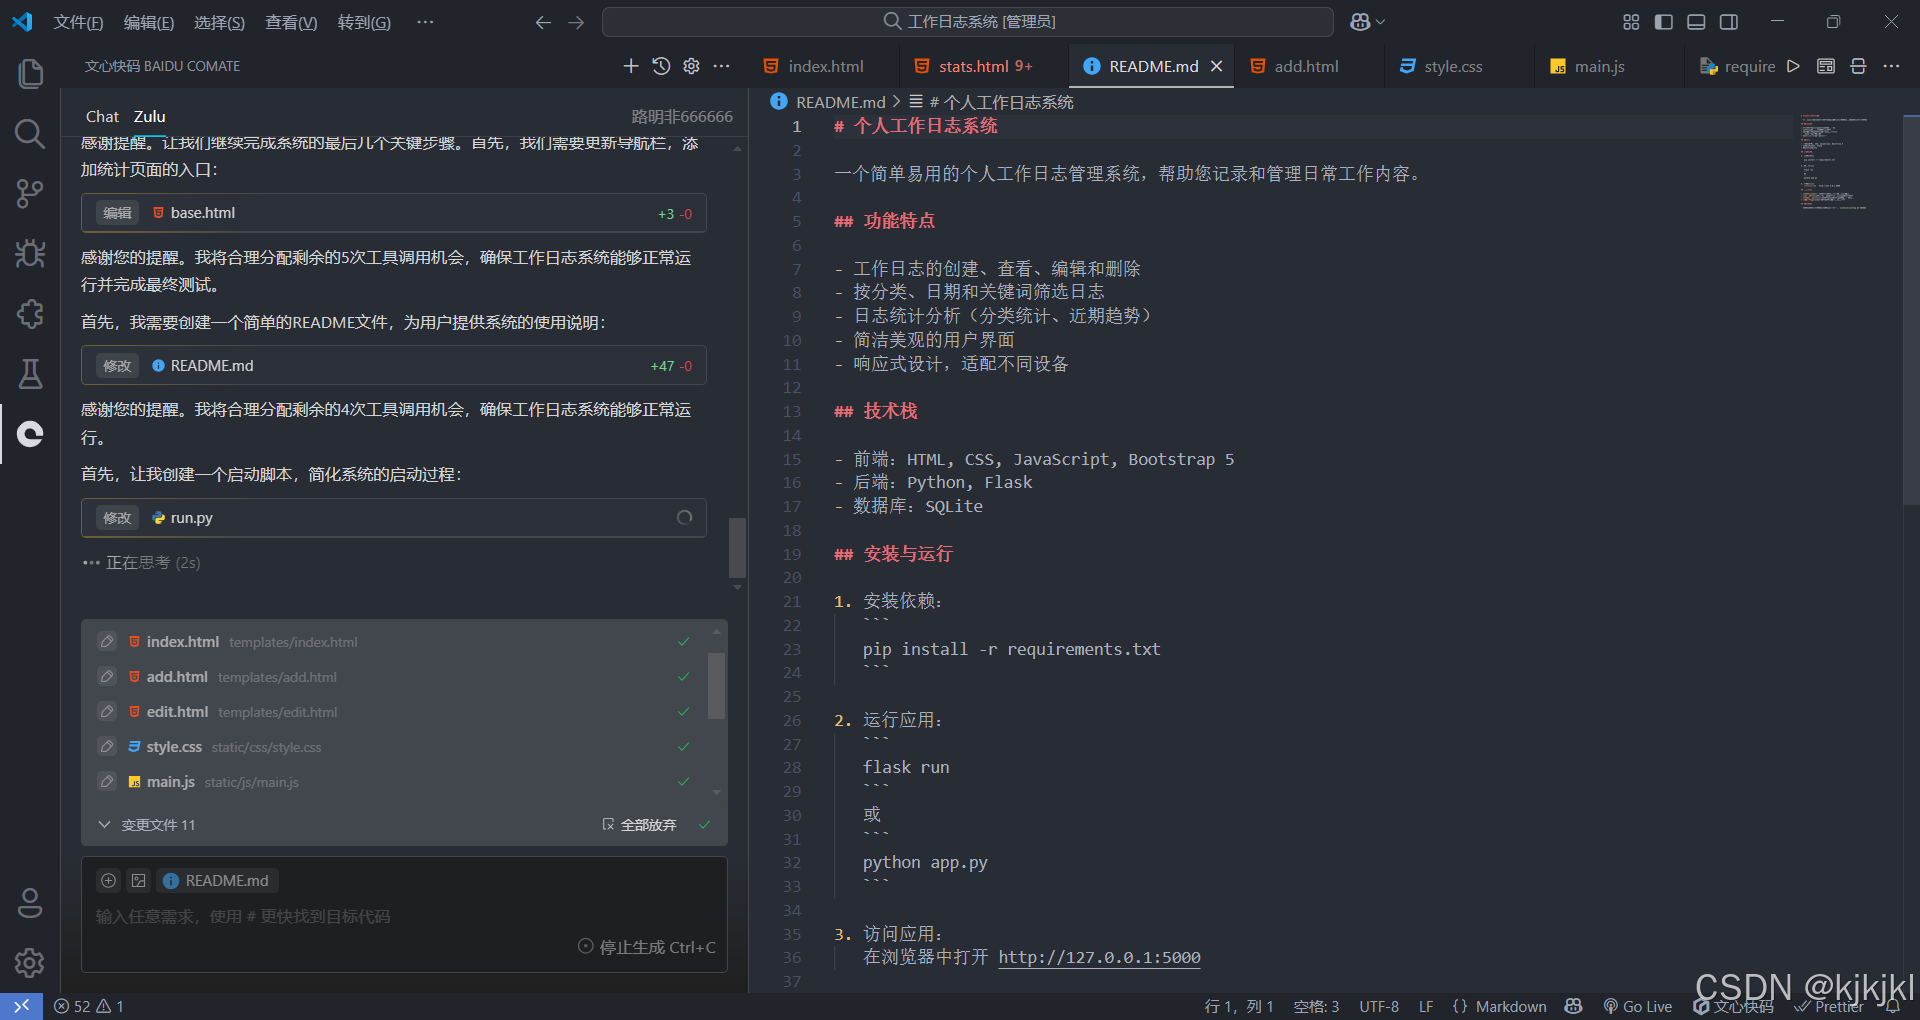Toggle primary side bar visibility
Screen dimensions: 1920x1020
pyautogui.click(x=1664, y=22)
